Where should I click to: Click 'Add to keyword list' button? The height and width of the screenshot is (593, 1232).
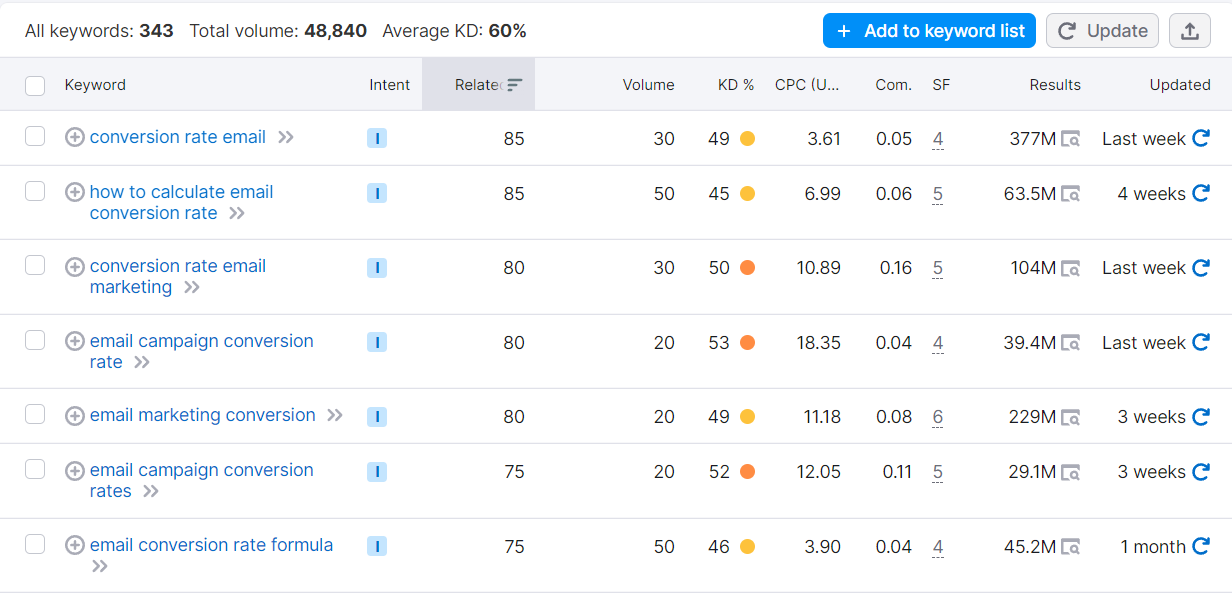click(x=929, y=31)
